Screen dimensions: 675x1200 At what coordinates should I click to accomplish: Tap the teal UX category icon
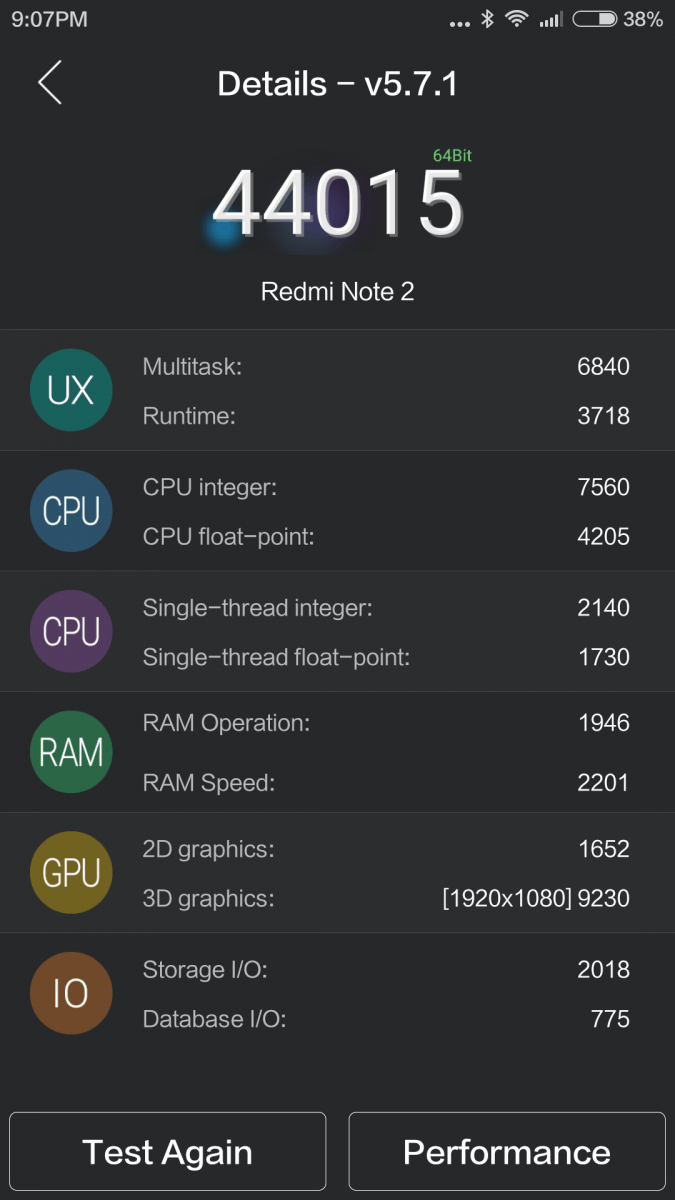71,390
